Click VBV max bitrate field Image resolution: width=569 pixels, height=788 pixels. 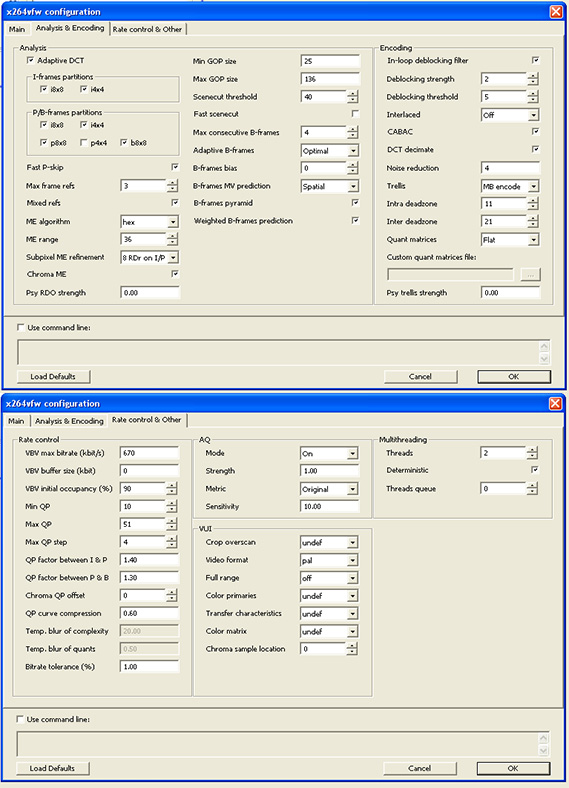coord(149,453)
